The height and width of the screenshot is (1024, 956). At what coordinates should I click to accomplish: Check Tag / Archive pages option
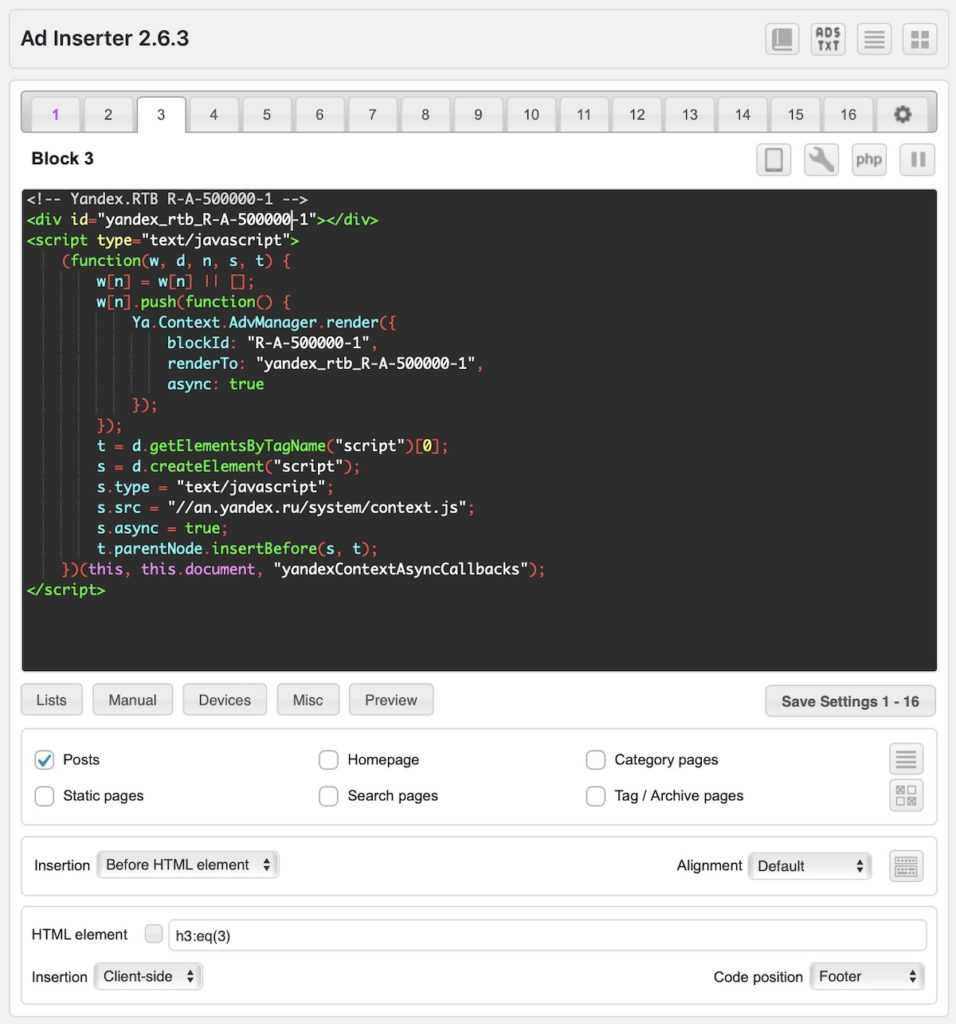(596, 796)
